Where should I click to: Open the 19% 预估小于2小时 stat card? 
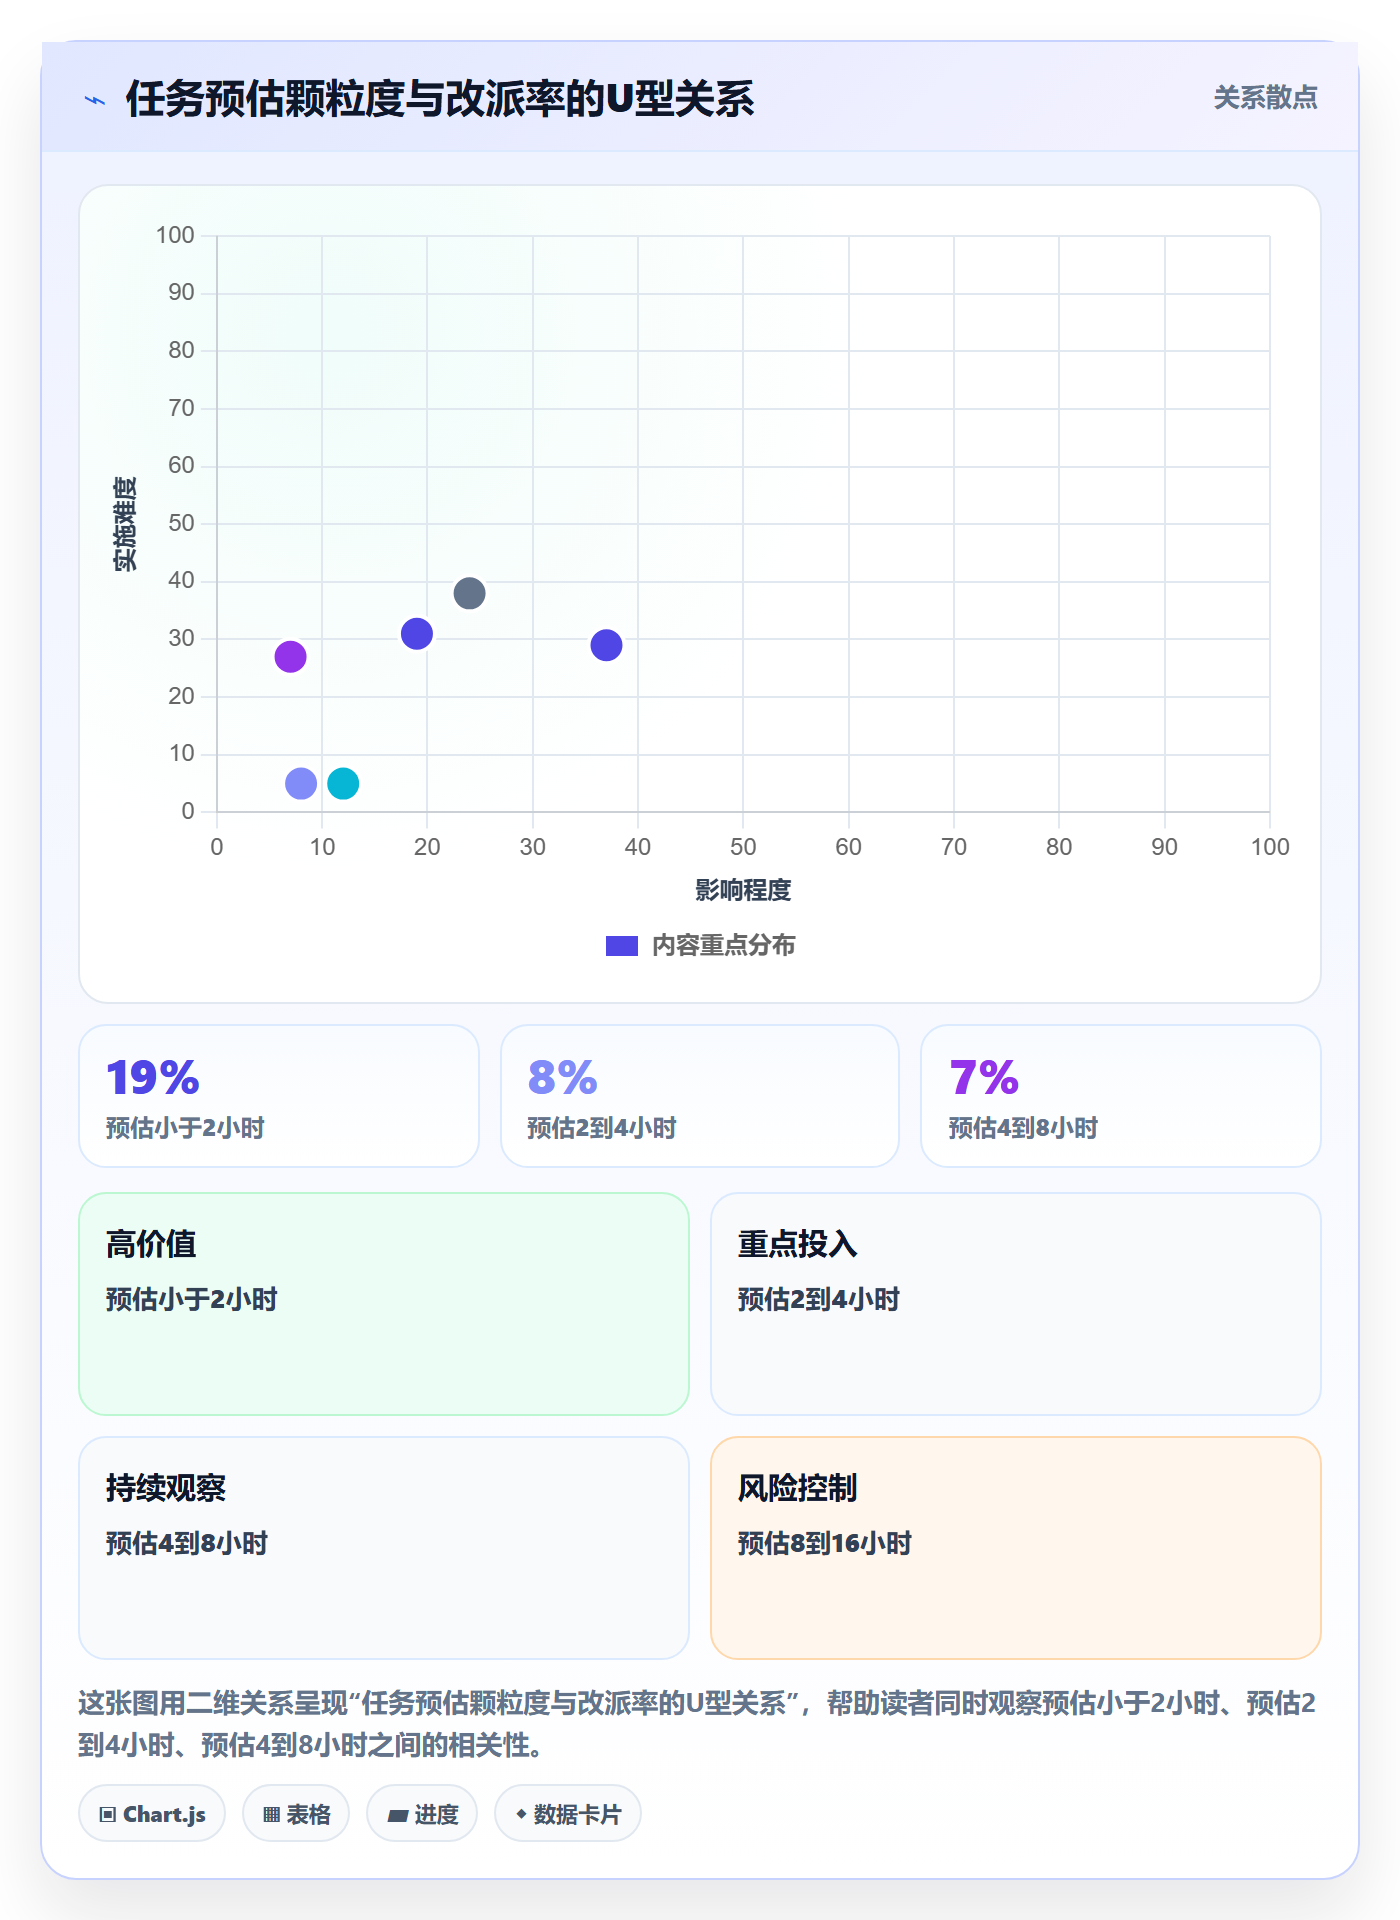(279, 1096)
